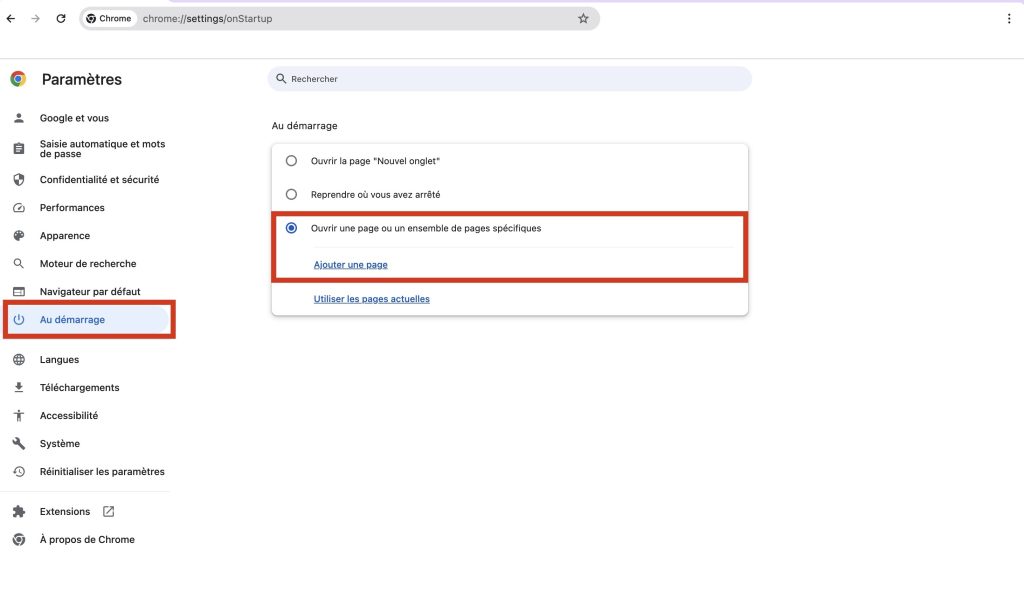Screen dimensions: 1024x613
Task: Open Confidentialité et sécurité settings
Action: [x=99, y=180]
